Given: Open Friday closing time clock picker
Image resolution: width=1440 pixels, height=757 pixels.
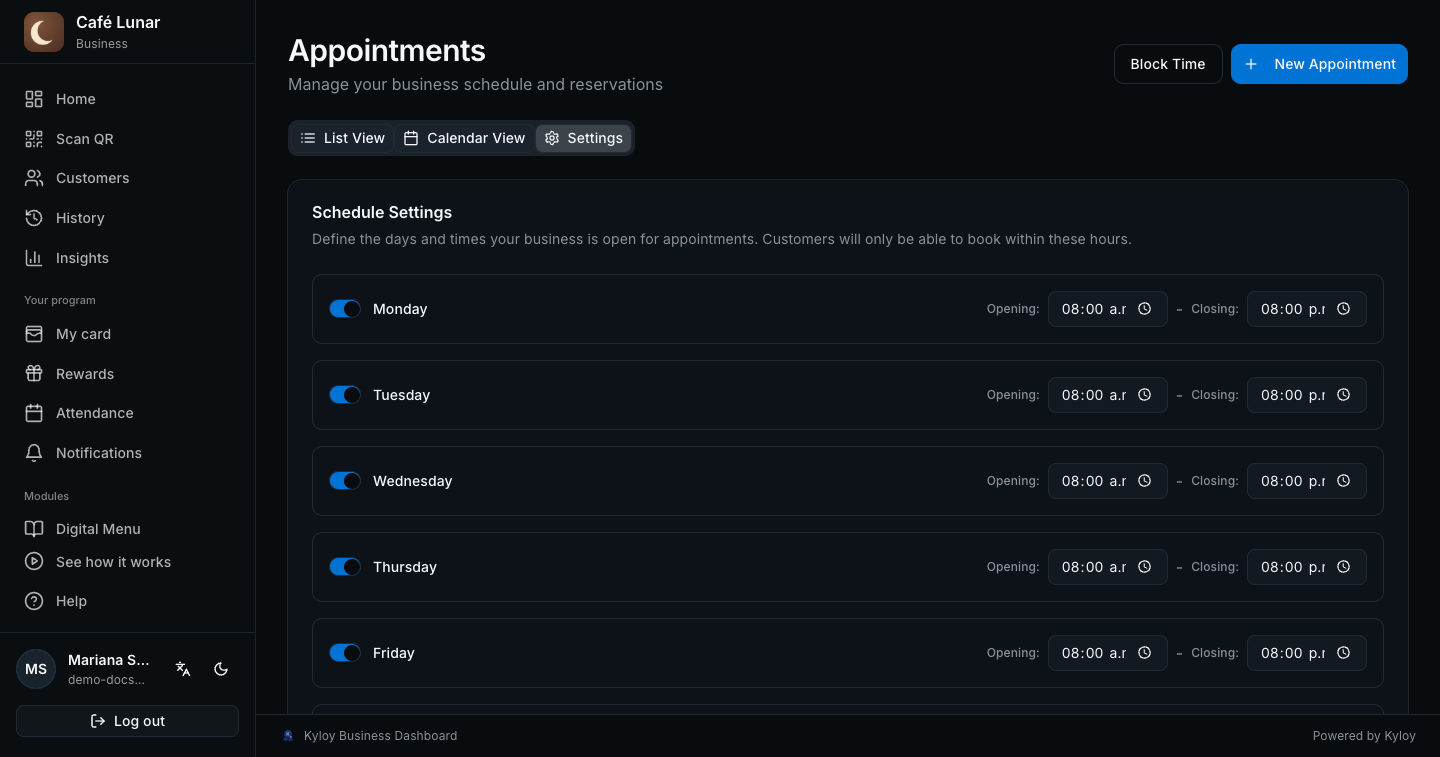Looking at the screenshot, I should pyautogui.click(x=1344, y=653).
